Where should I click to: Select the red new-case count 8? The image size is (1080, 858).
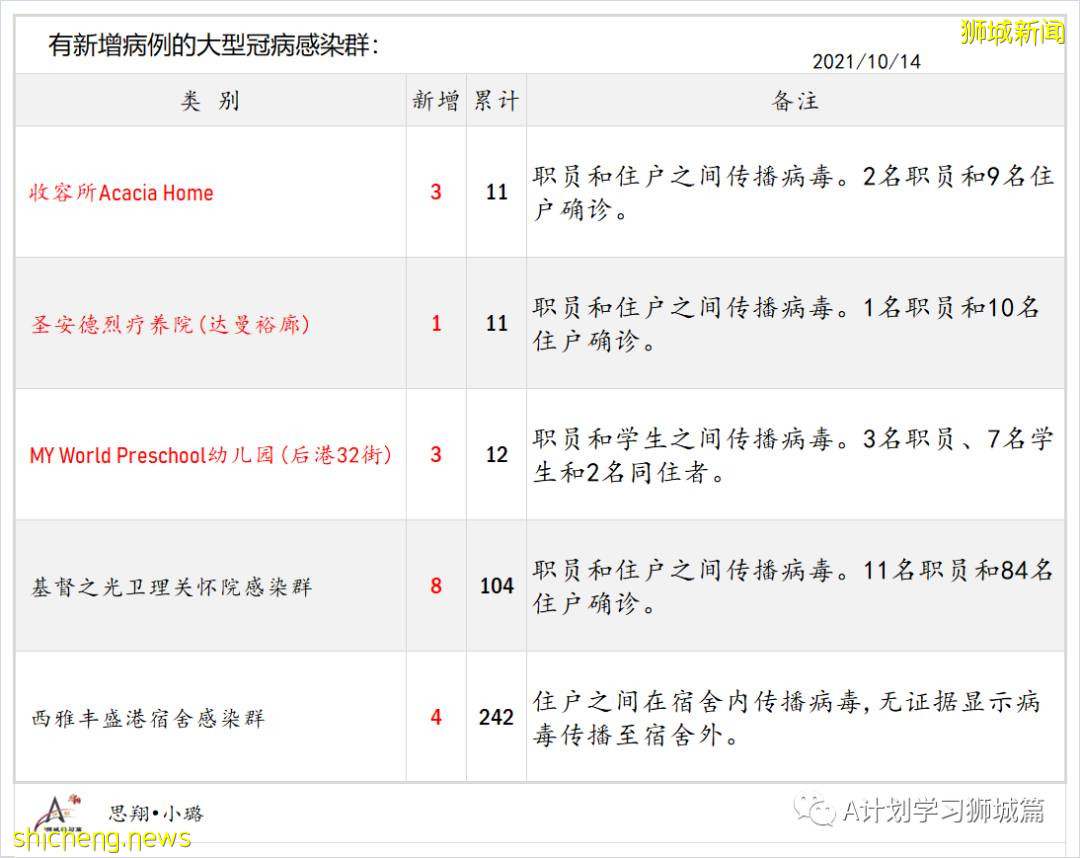[x=434, y=587]
